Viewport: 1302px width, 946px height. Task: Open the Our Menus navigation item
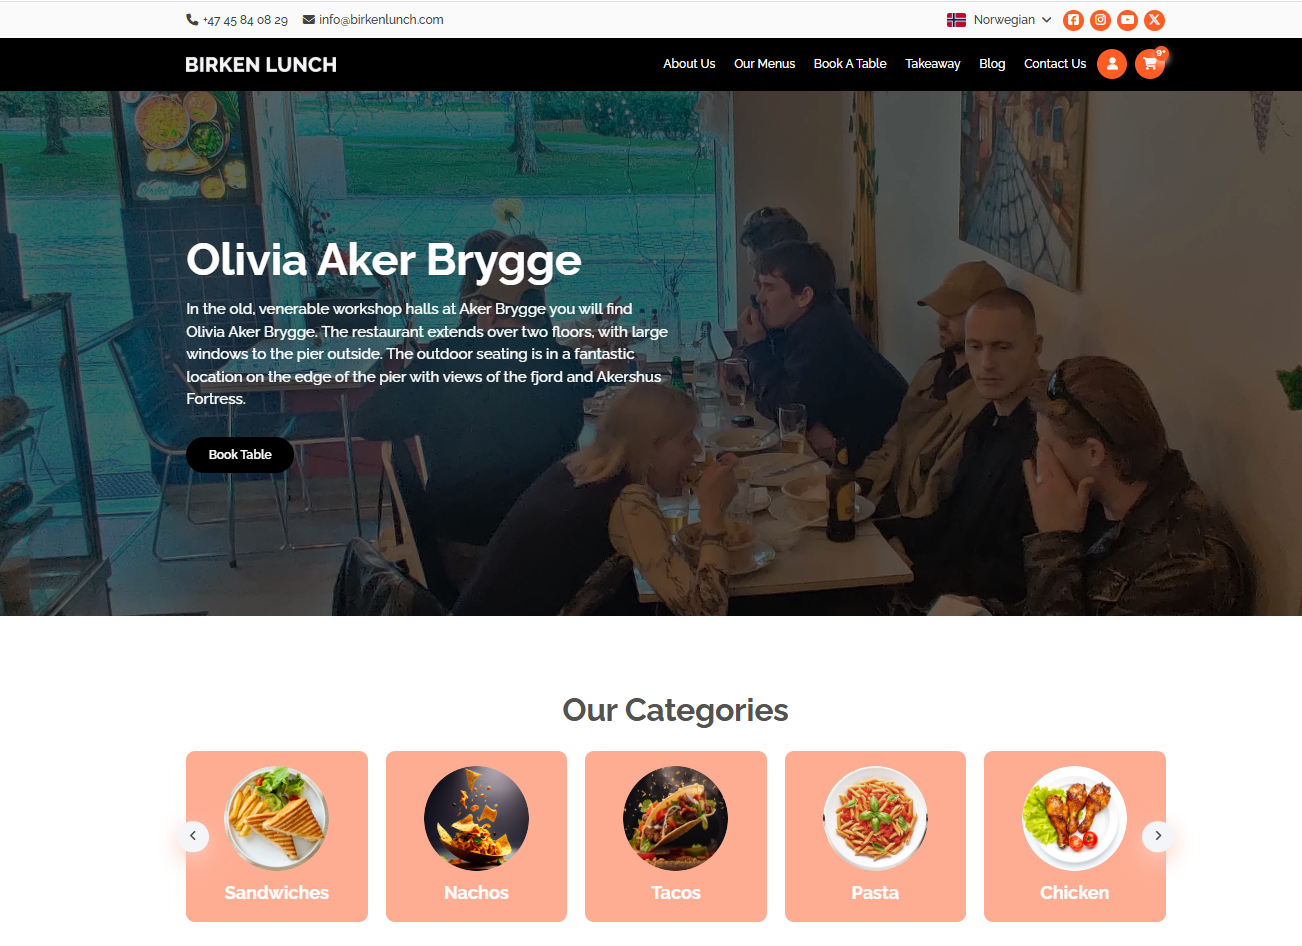[x=765, y=64]
